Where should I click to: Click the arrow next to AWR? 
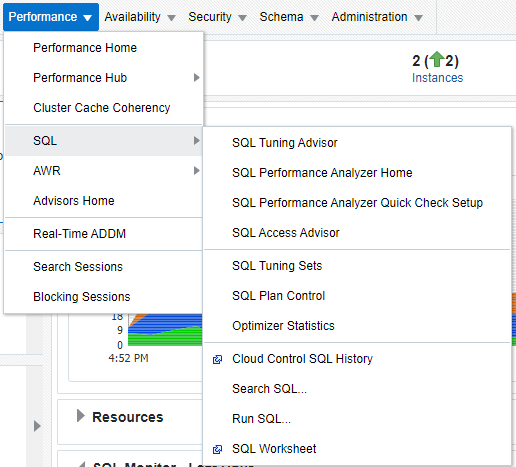pos(197,171)
